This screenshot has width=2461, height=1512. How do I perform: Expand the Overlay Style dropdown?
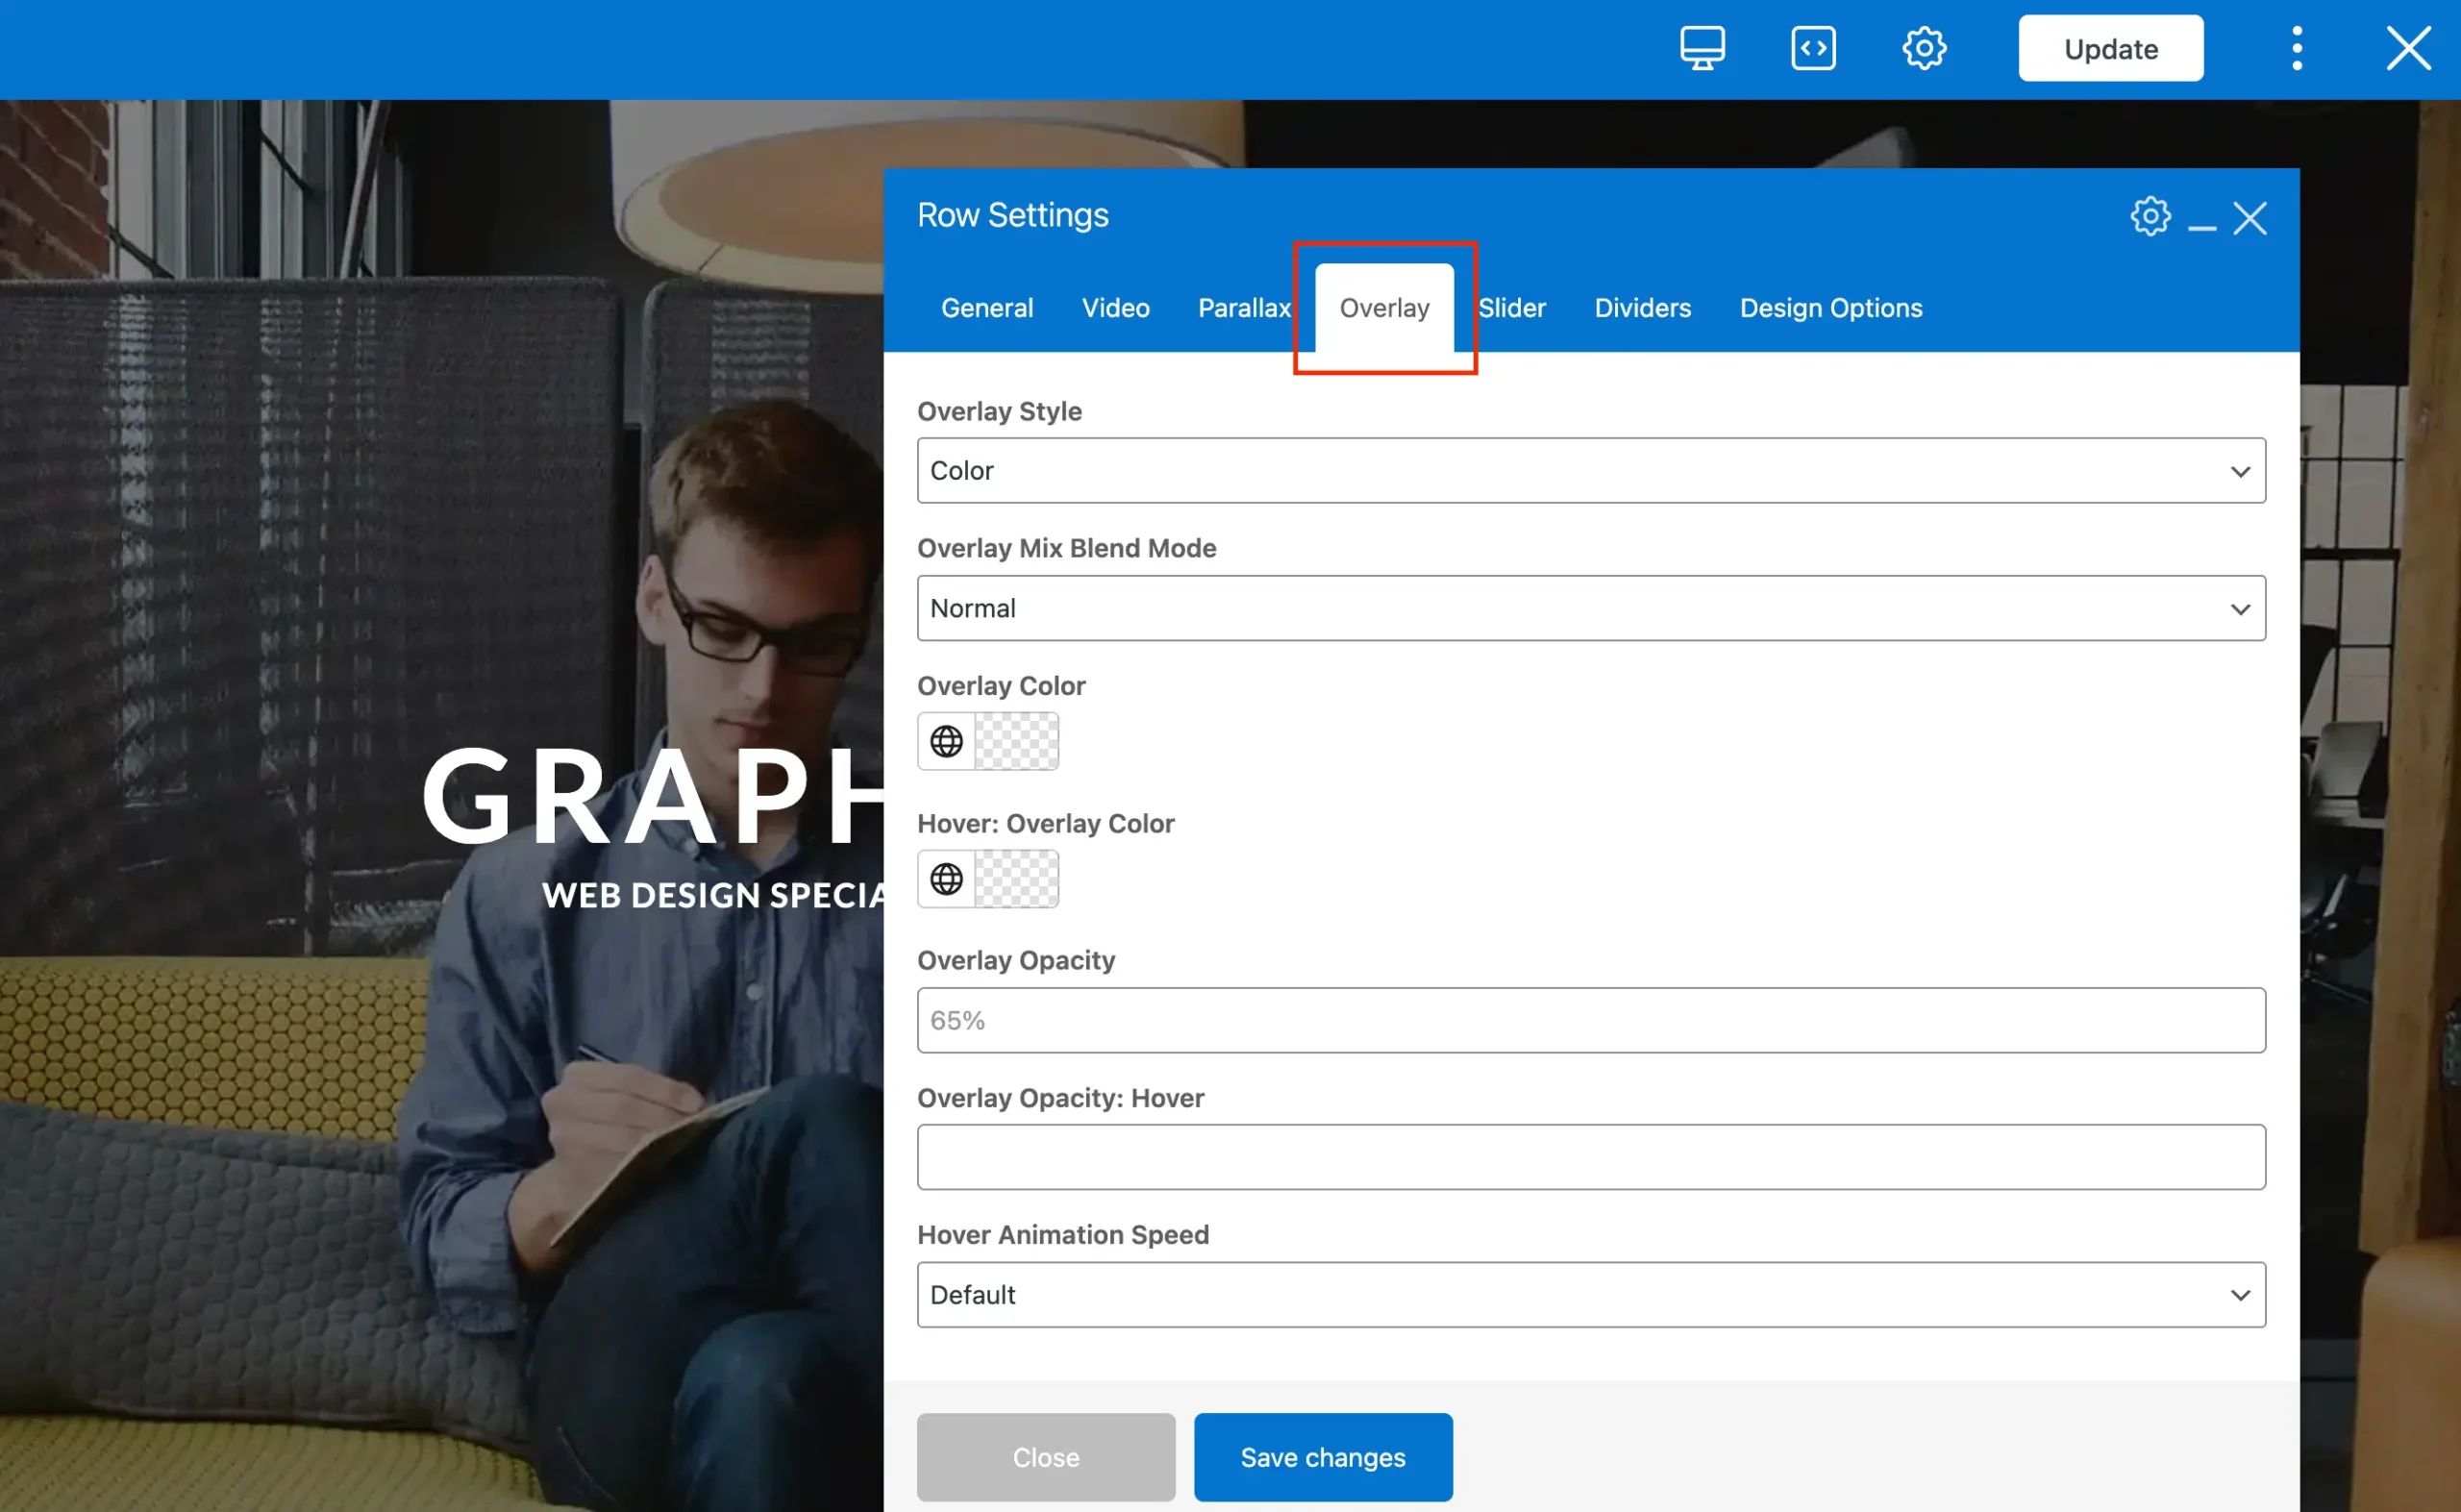pyautogui.click(x=1590, y=470)
